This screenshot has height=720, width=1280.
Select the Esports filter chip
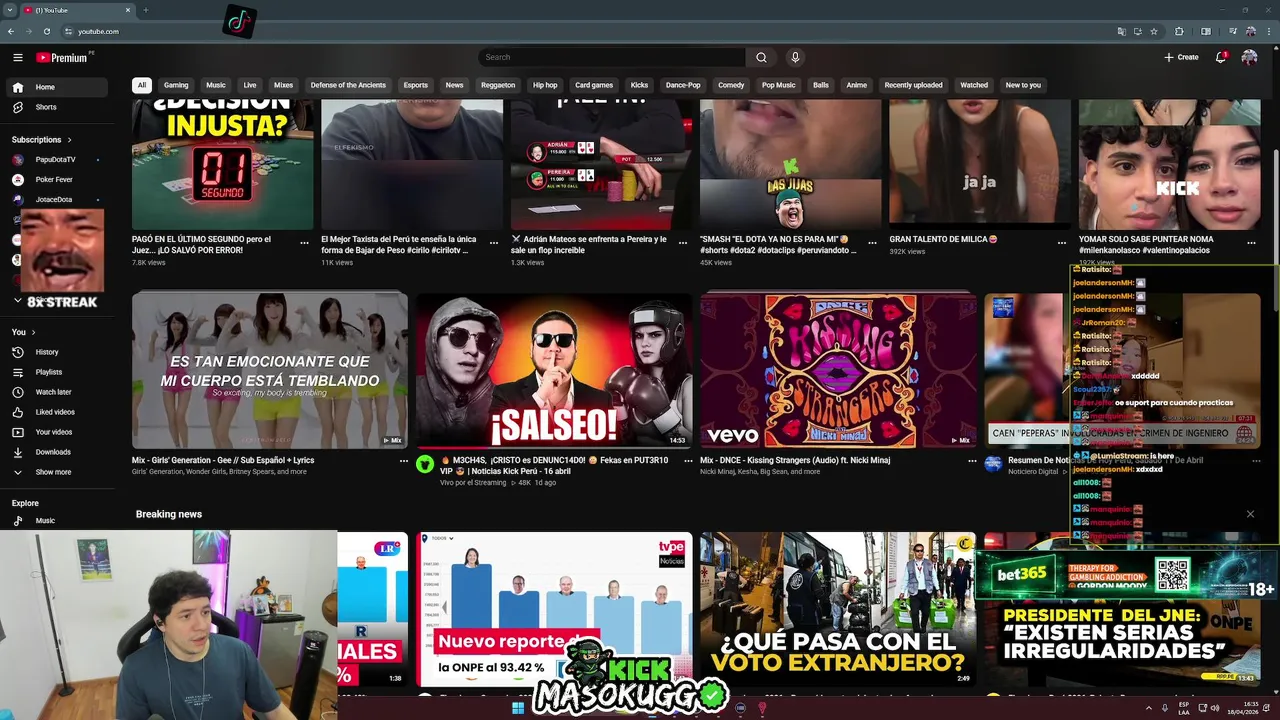[416, 85]
